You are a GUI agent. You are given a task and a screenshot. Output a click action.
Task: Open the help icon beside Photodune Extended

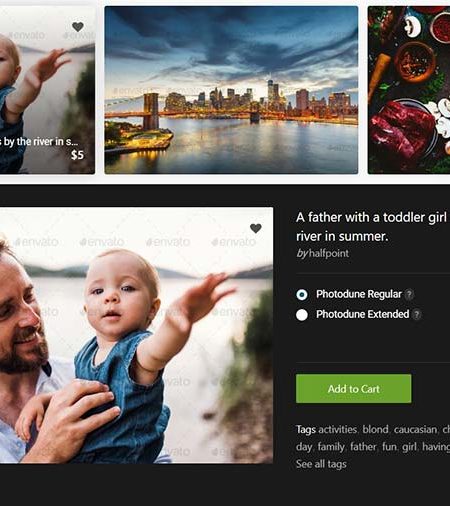pyautogui.click(x=417, y=314)
